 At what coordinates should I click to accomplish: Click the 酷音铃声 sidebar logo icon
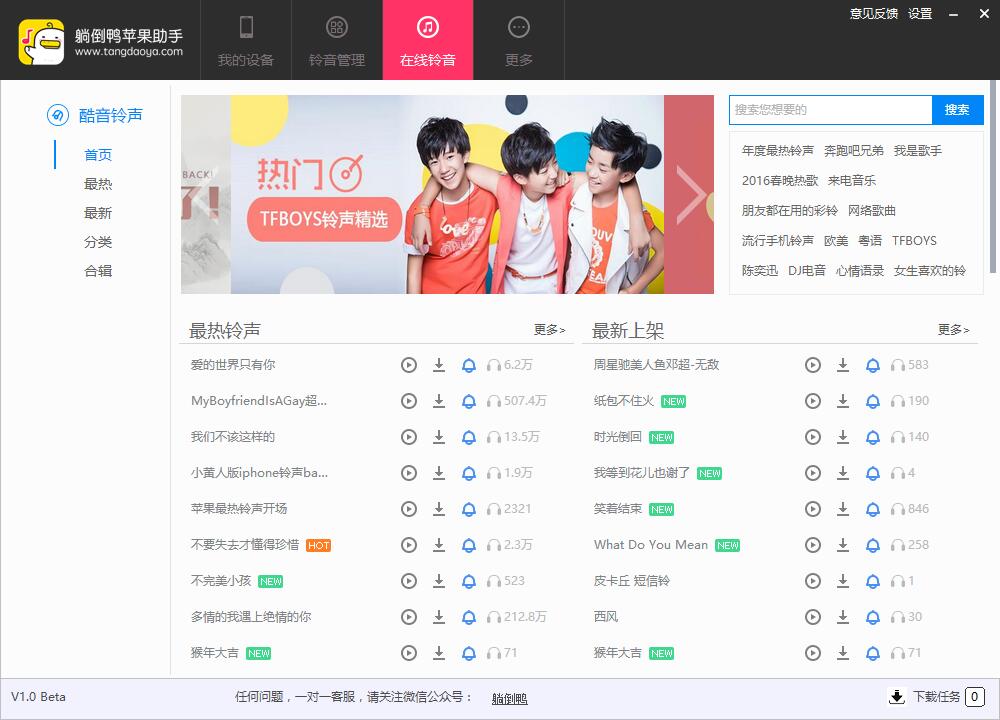tap(57, 115)
